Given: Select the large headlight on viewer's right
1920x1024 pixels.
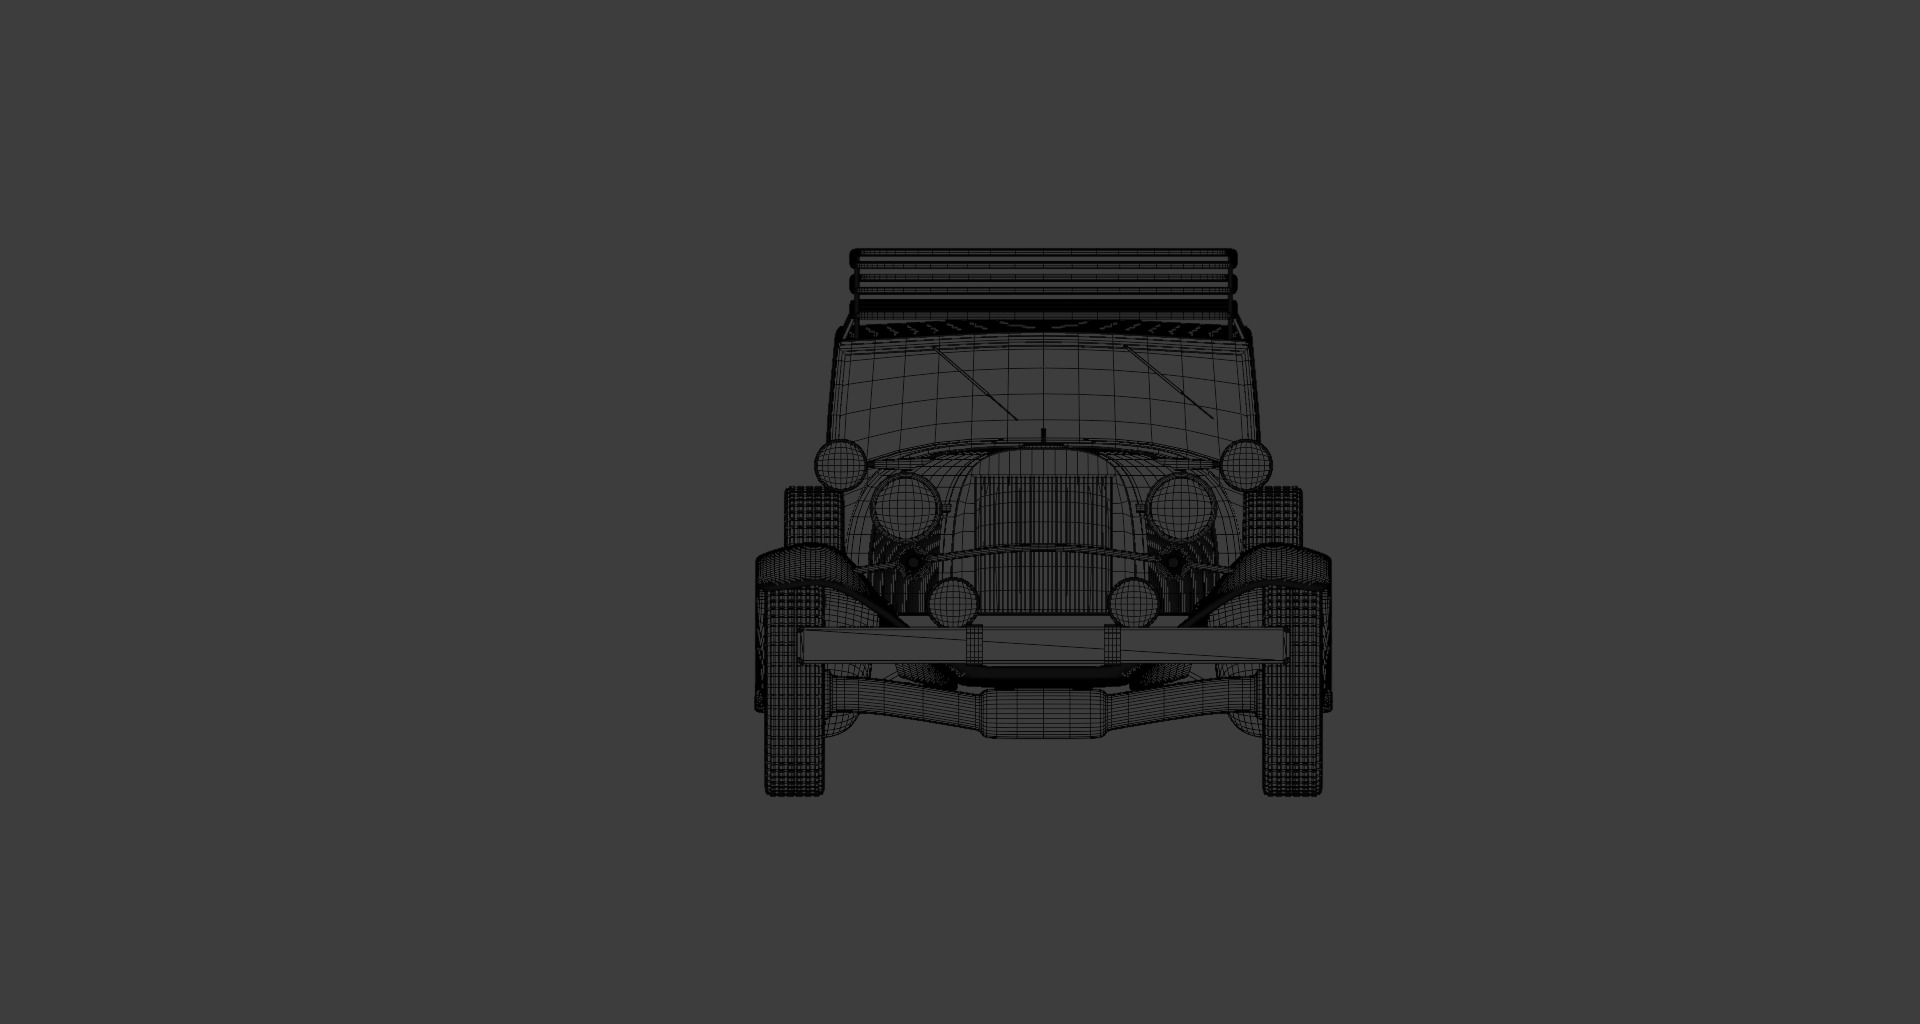Looking at the screenshot, I should (1181, 506).
